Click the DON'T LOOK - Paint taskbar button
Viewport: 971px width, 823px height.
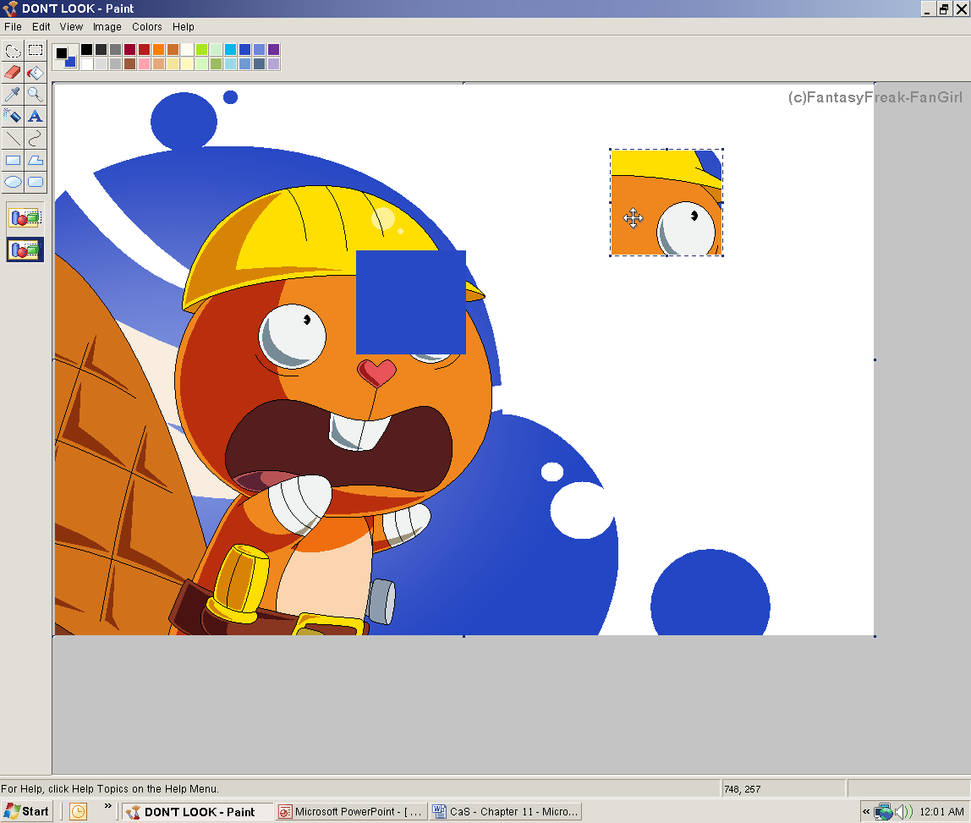[x=197, y=811]
